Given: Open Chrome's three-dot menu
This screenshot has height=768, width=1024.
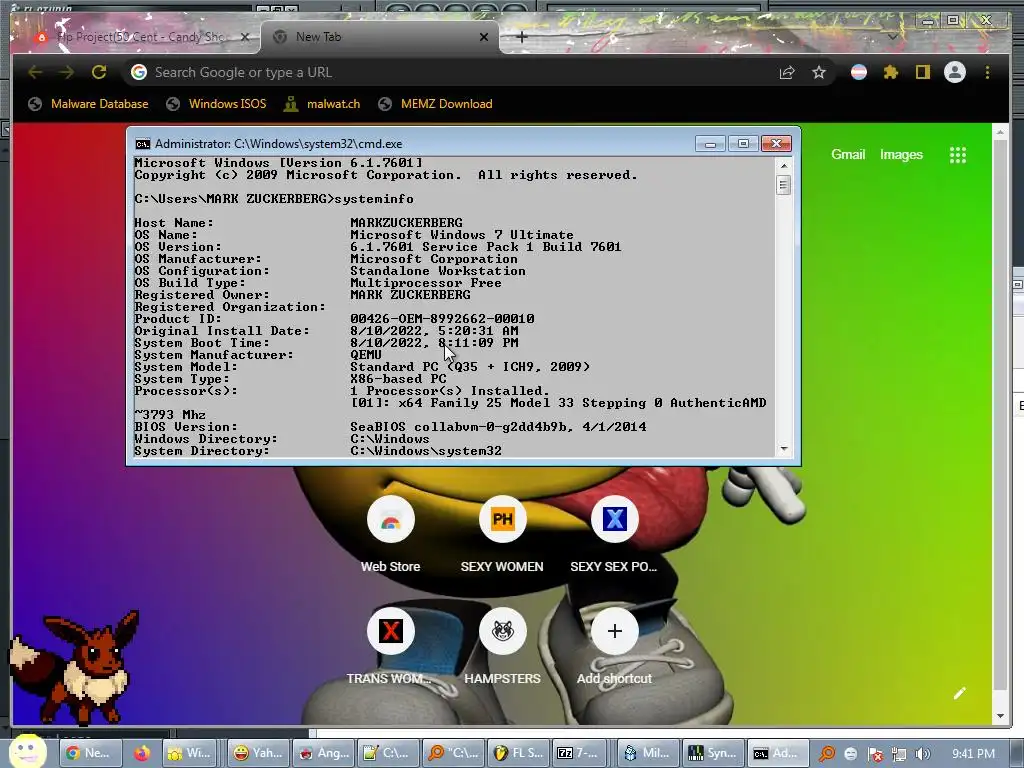Looking at the screenshot, I should coord(987,72).
